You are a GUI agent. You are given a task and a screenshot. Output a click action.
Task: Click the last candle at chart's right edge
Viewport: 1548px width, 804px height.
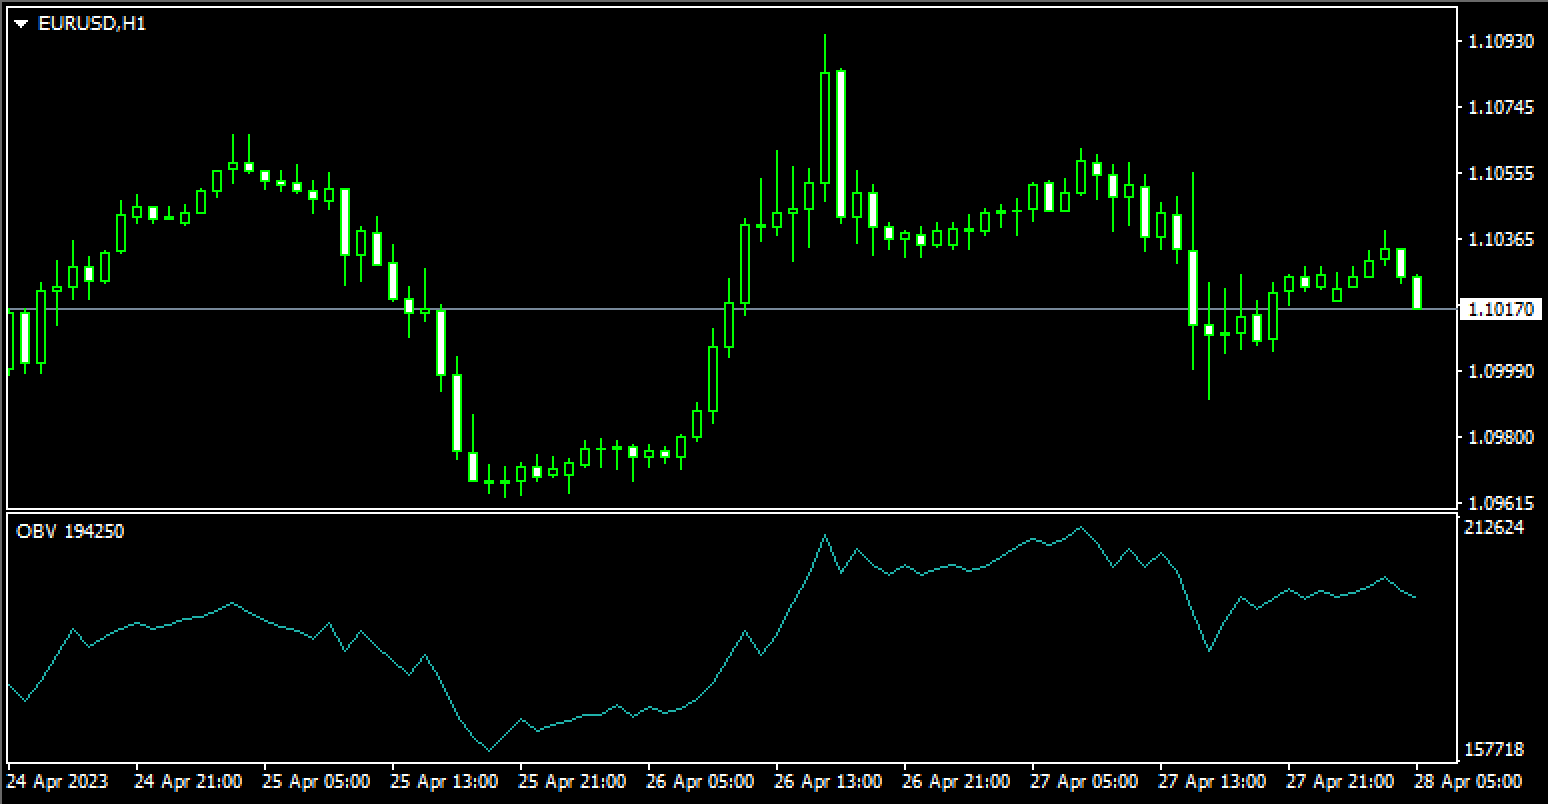click(x=1417, y=292)
